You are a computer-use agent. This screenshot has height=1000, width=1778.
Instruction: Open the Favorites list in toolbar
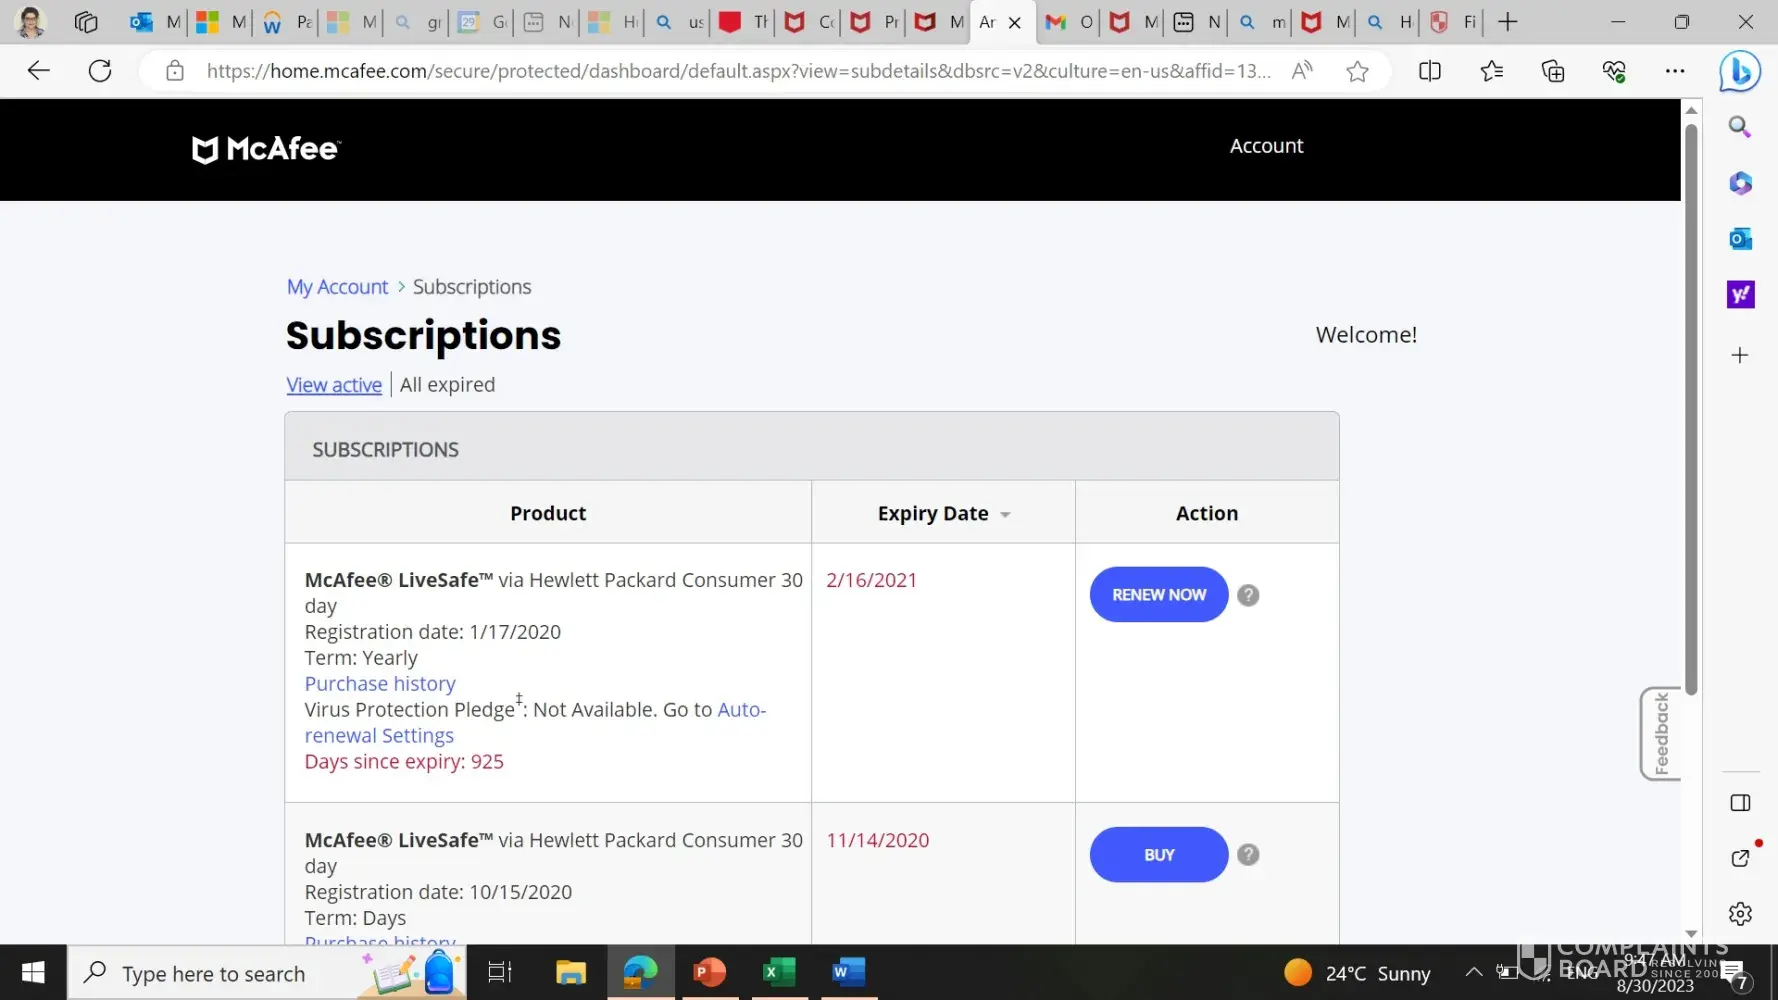point(1491,71)
